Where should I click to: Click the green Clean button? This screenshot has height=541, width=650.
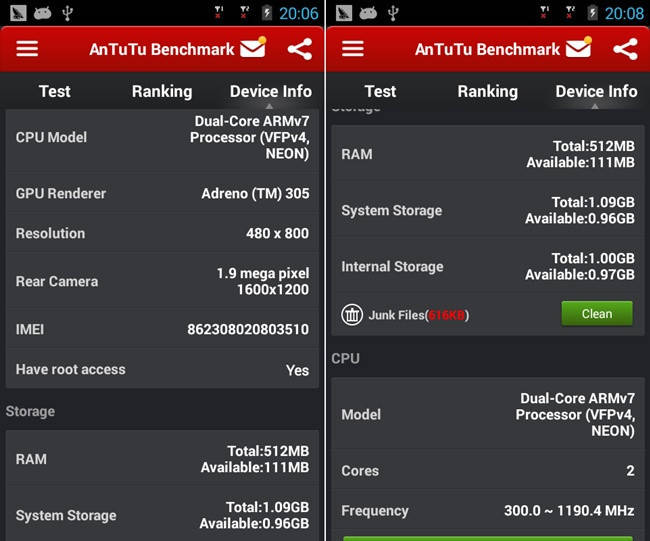point(597,314)
